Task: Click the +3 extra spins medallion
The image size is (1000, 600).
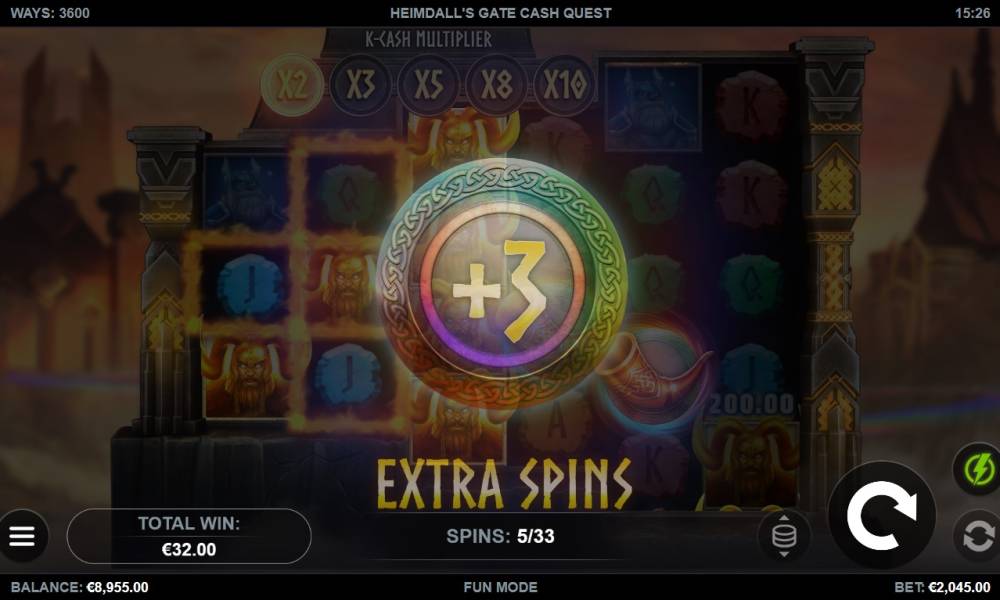Action: click(502, 285)
